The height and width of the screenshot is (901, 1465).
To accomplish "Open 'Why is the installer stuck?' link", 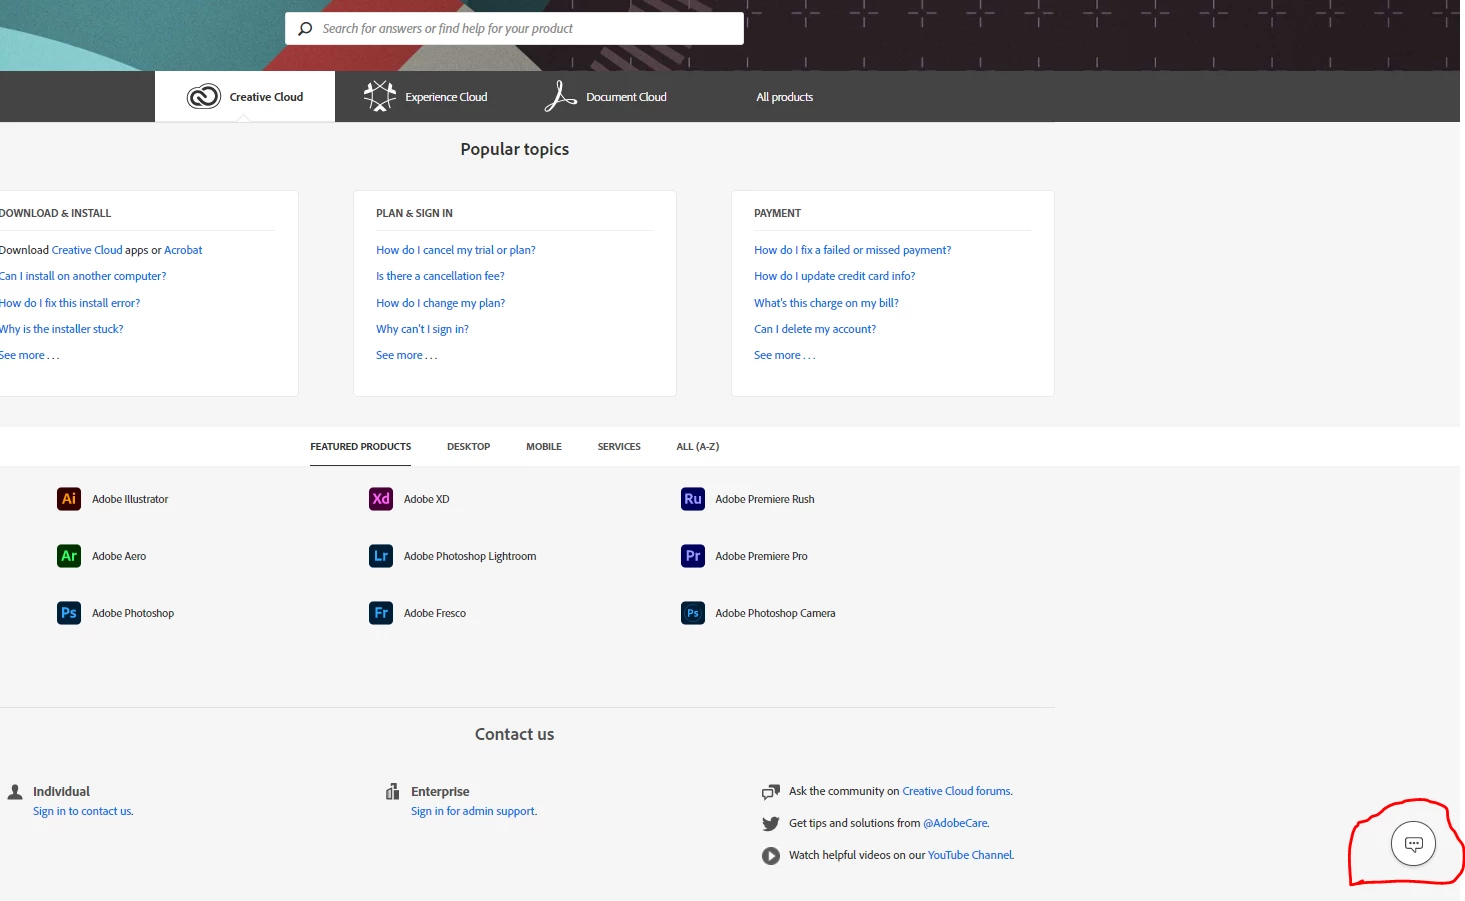I will 62,329.
